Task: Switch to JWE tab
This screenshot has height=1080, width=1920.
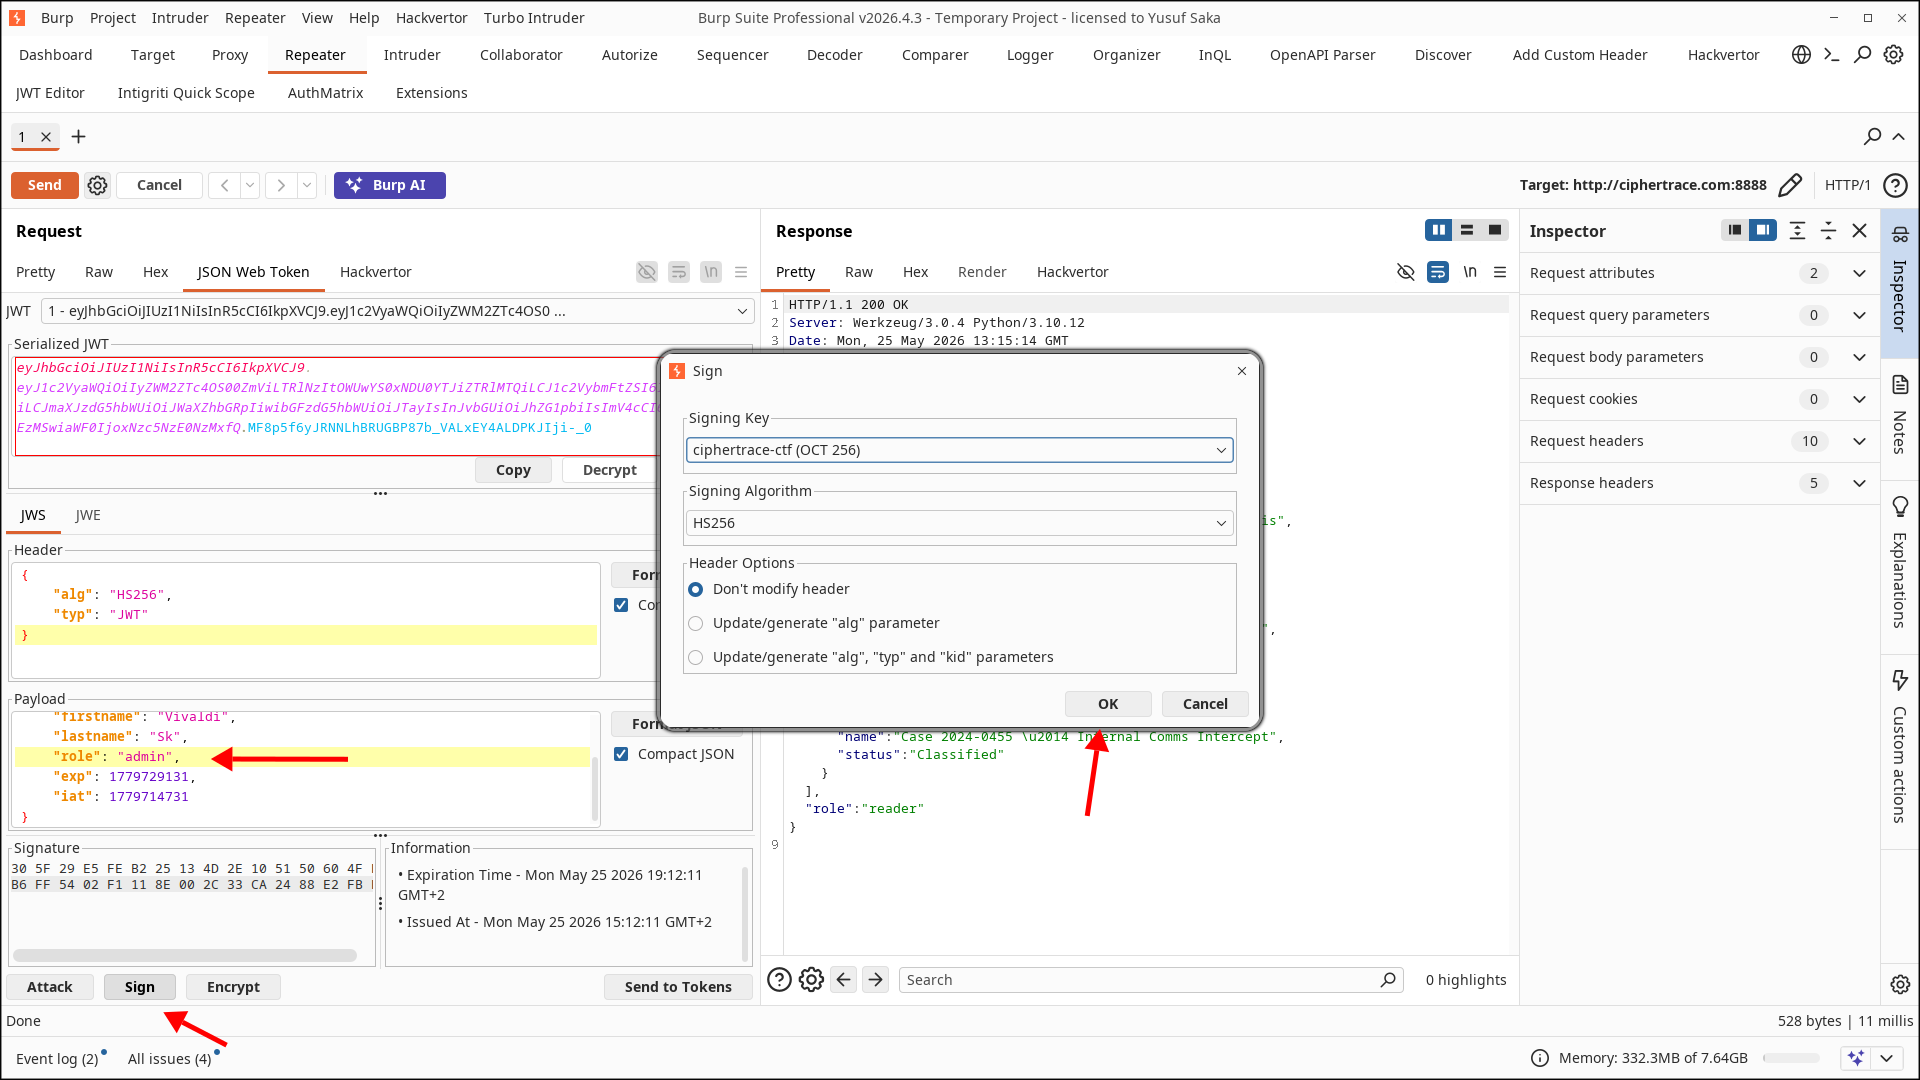Action: (x=88, y=516)
